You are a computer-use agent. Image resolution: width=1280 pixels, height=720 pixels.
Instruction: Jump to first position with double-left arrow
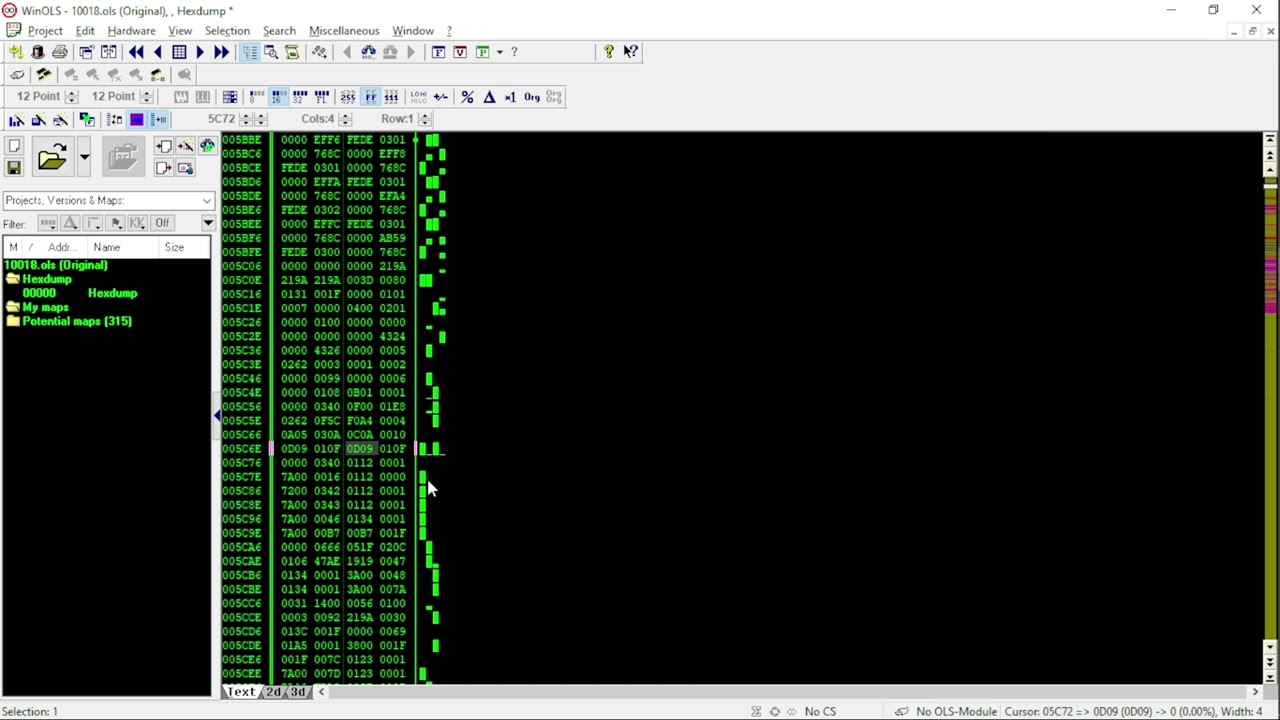[x=136, y=52]
